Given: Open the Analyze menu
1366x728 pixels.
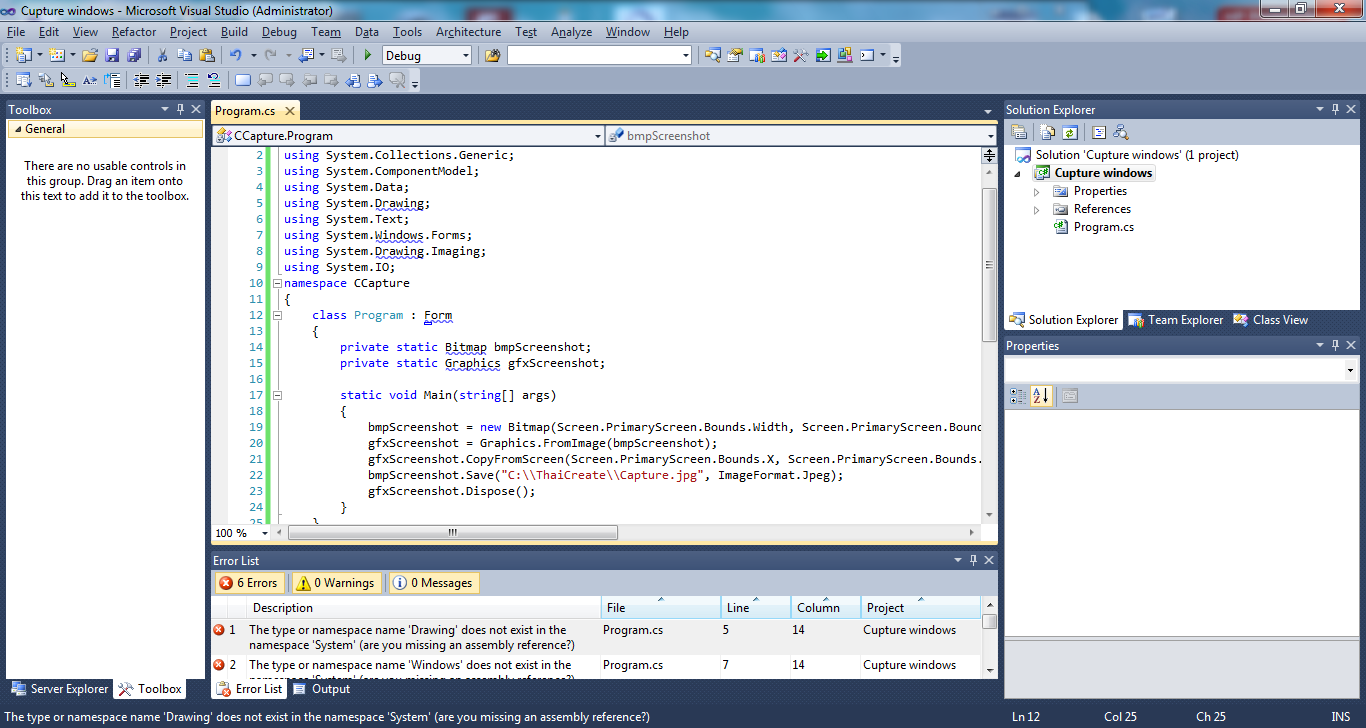Looking at the screenshot, I should pyautogui.click(x=571, y=32).
